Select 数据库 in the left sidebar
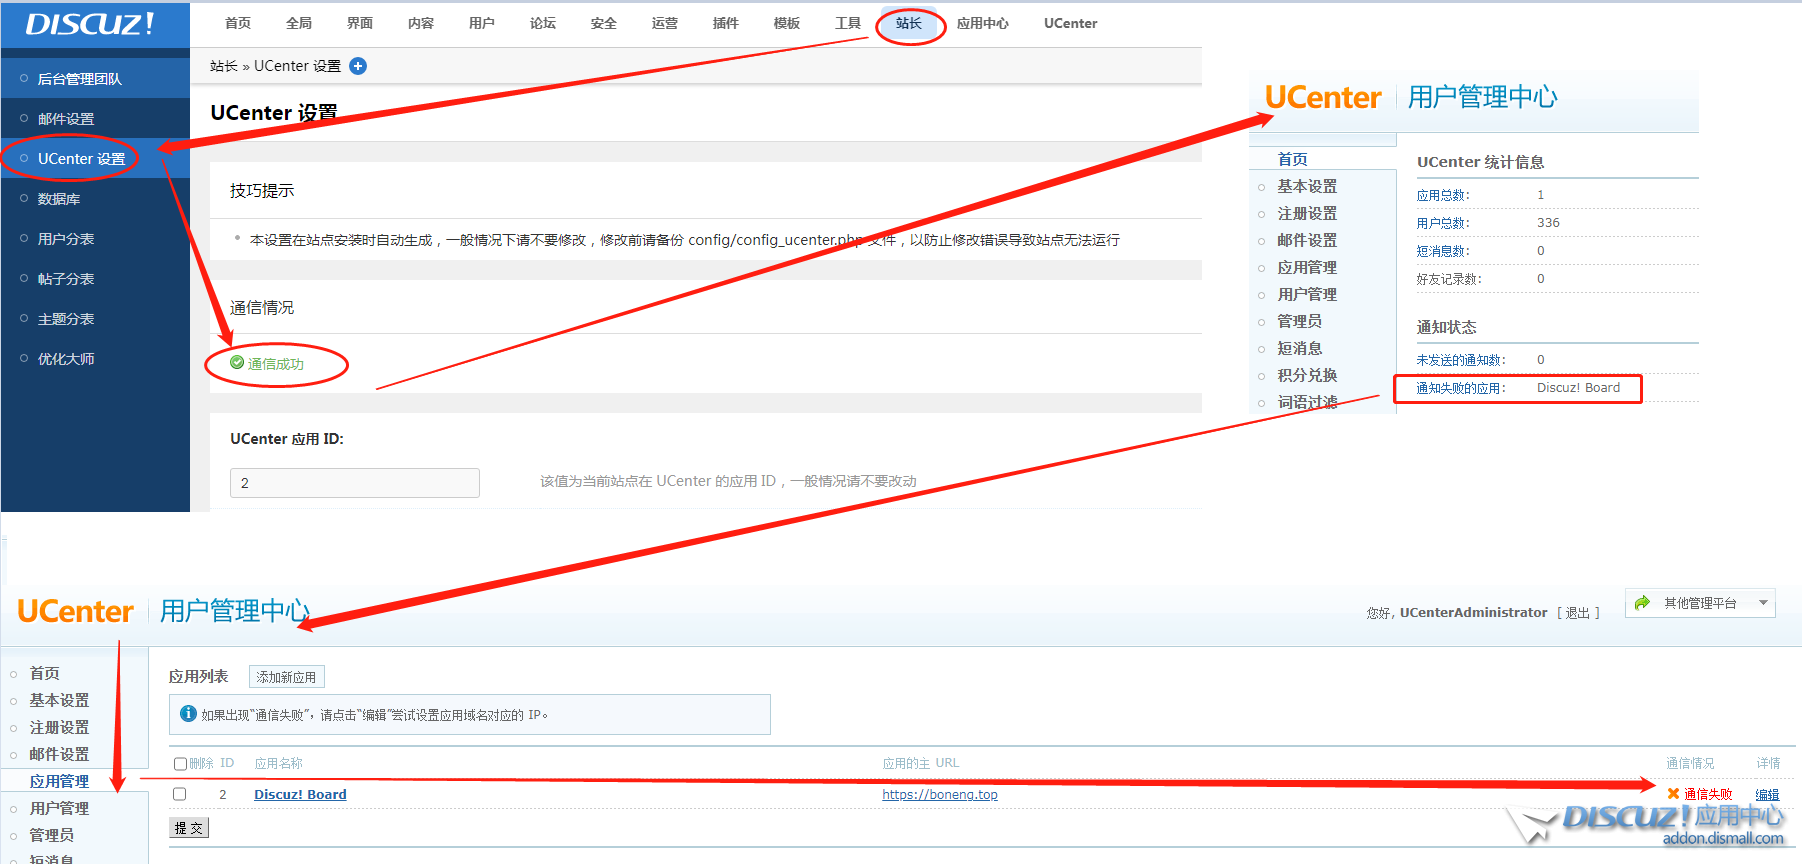Viewport: 1802px width, 864px height. coord(59,199)
